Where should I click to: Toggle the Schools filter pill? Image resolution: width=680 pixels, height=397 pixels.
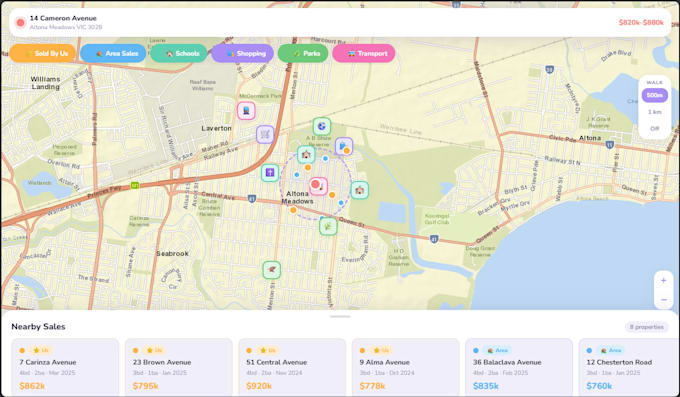[179, 53]
